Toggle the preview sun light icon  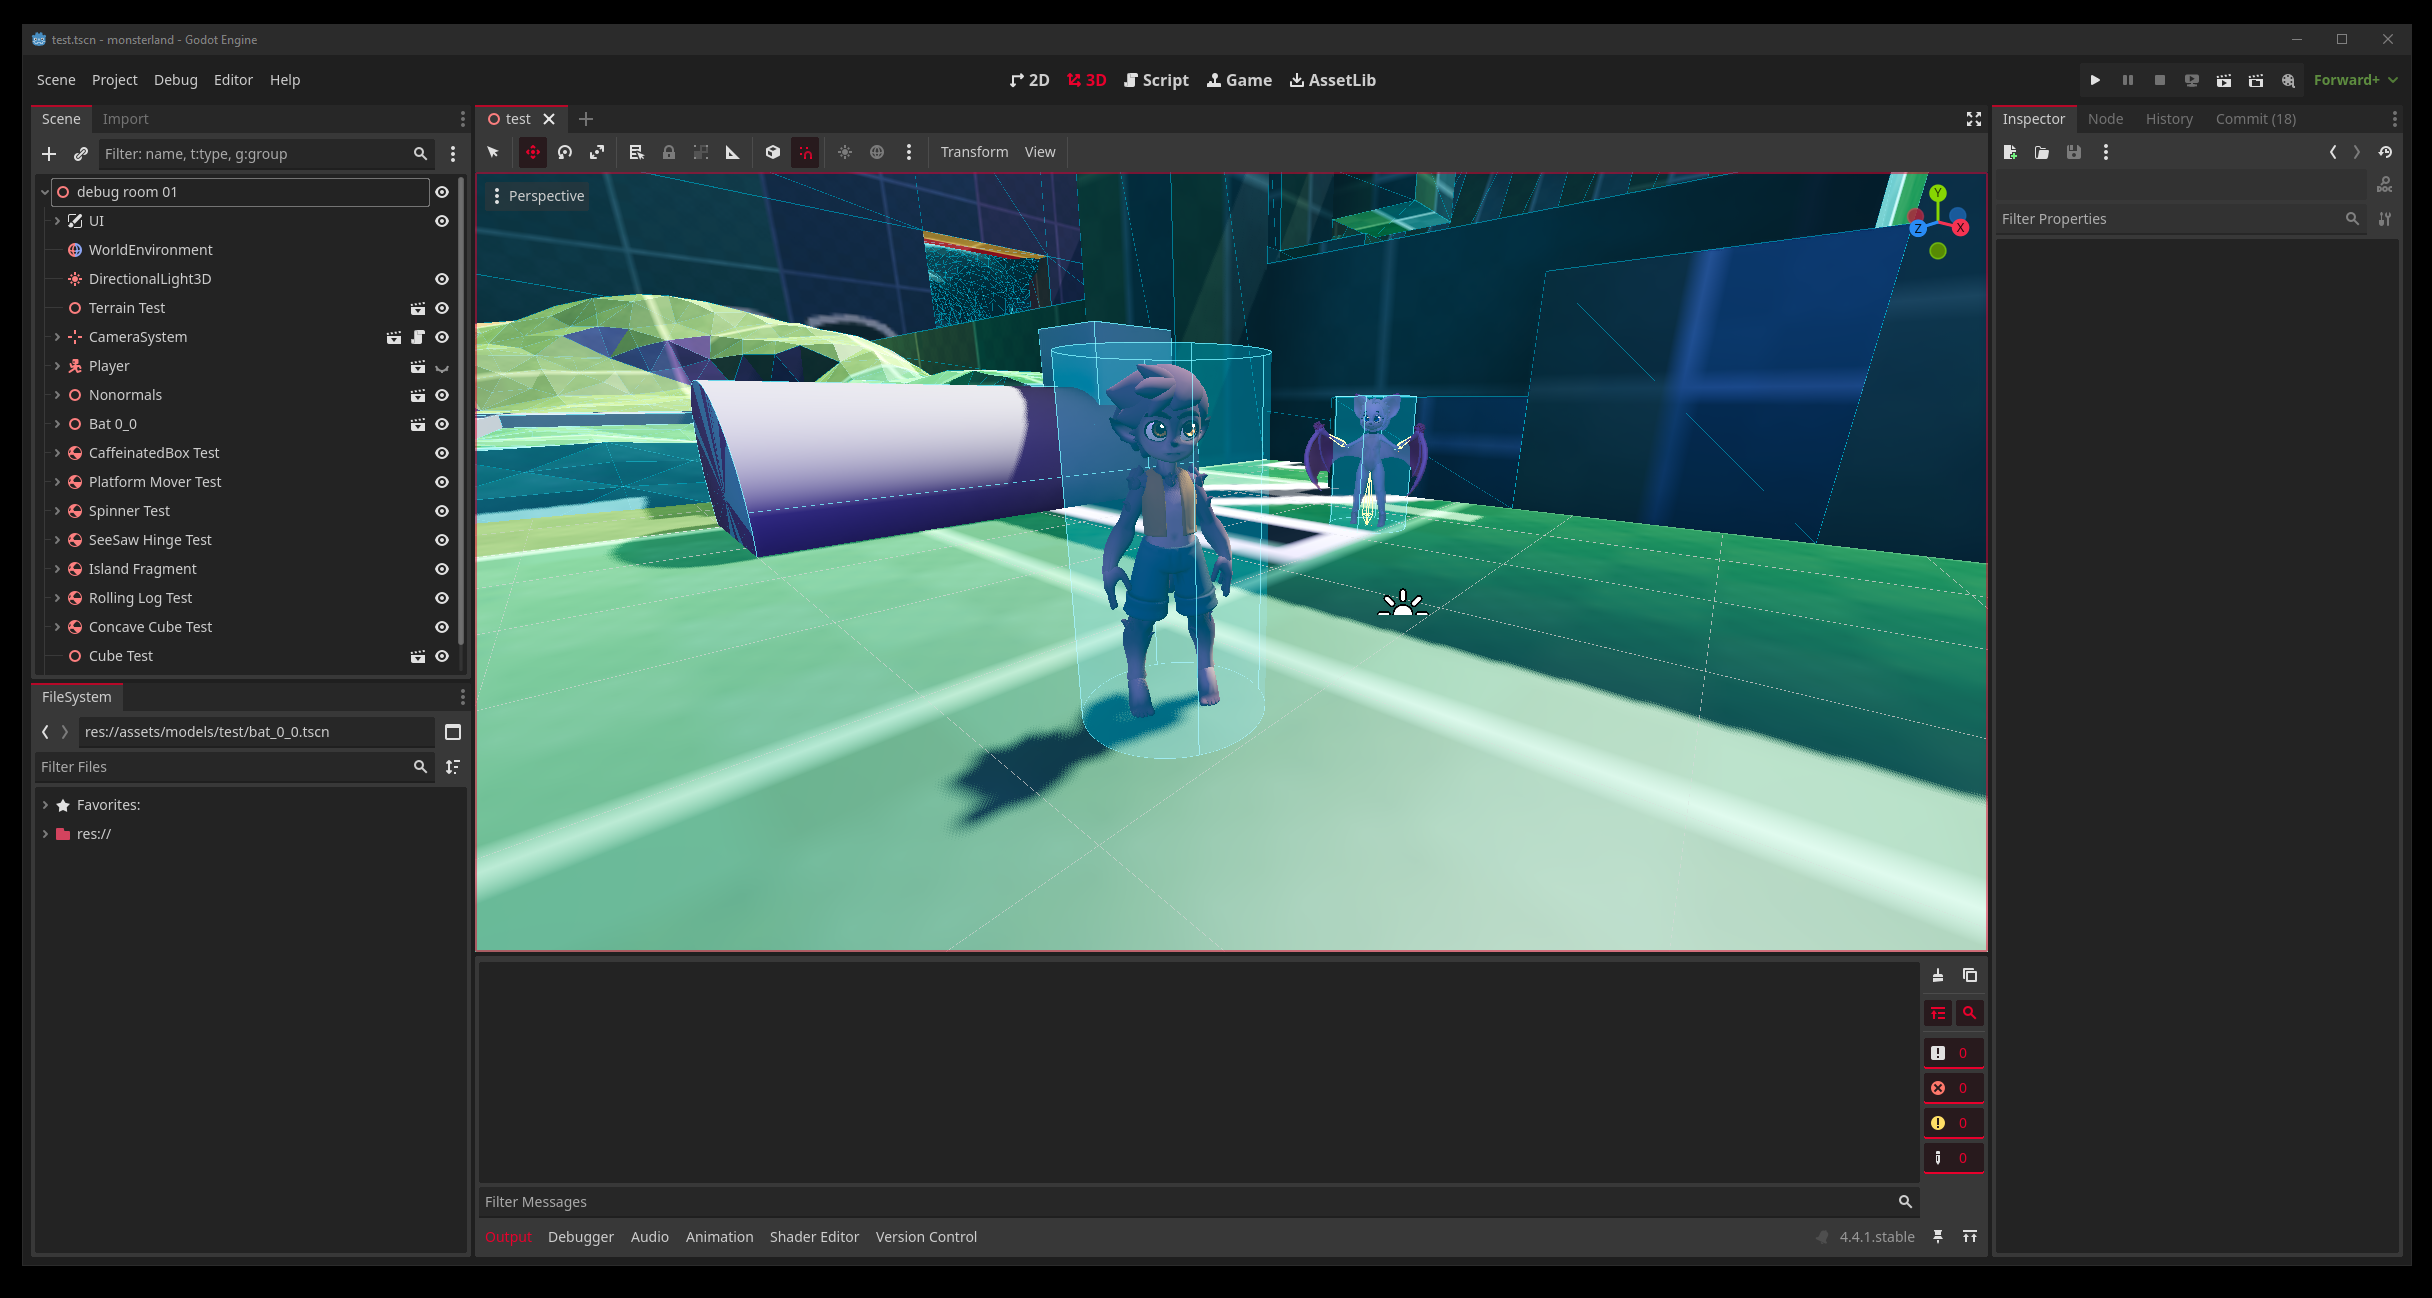[x=845, y=152]
